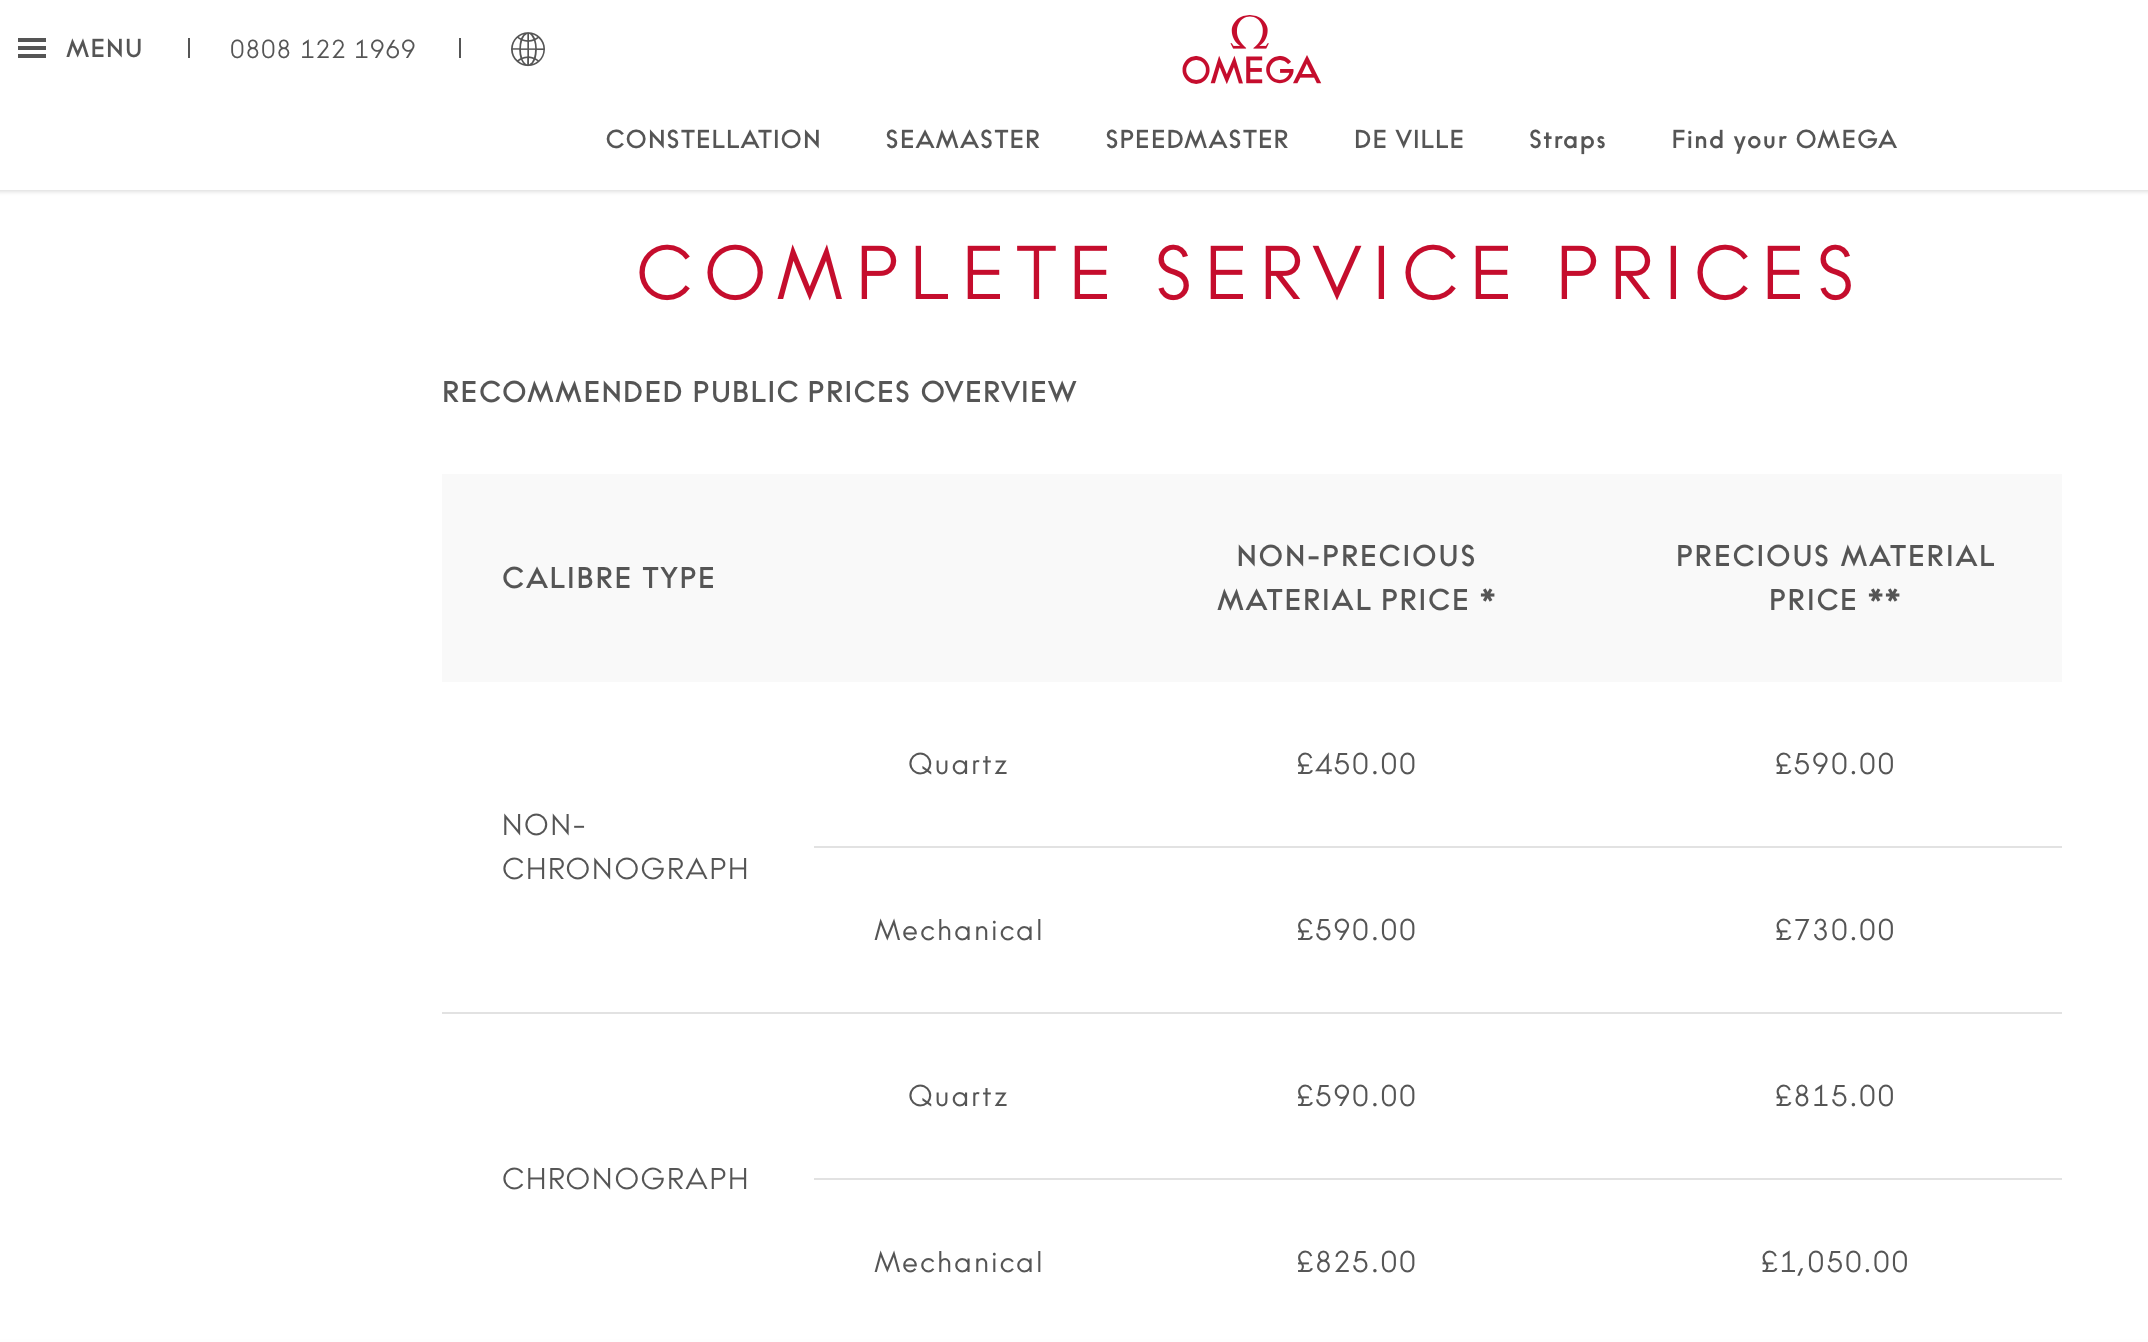Click the Find your OMEGA link

(x=1784, y=140)
